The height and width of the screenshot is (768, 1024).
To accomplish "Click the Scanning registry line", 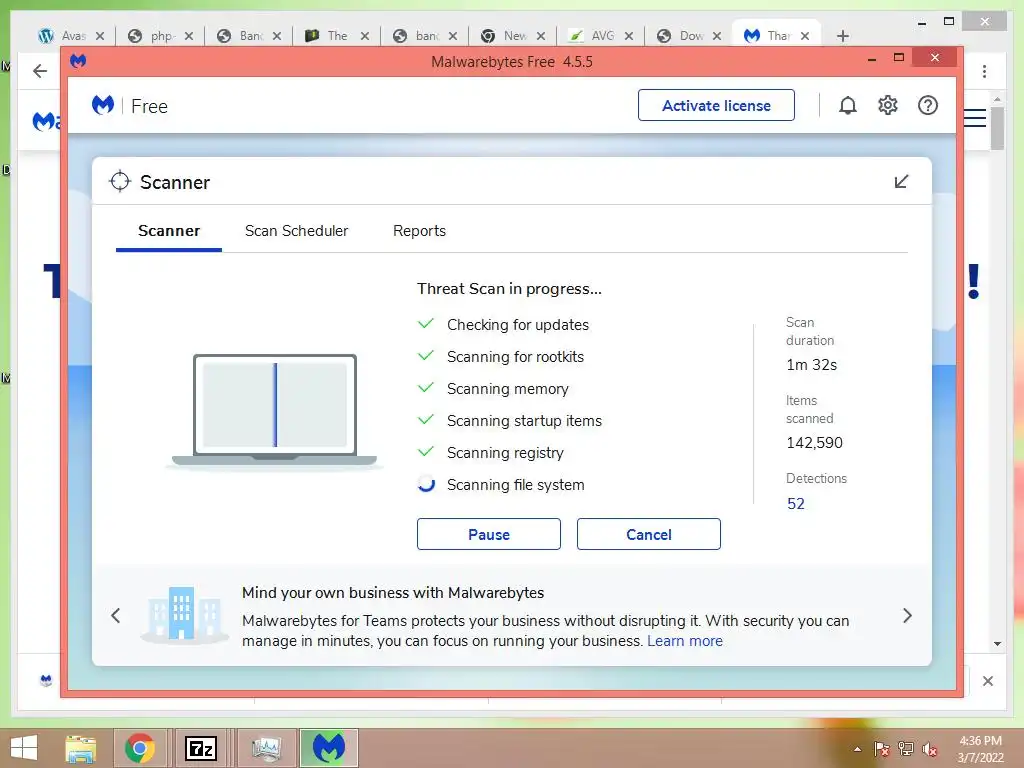I will pos(505,453).
